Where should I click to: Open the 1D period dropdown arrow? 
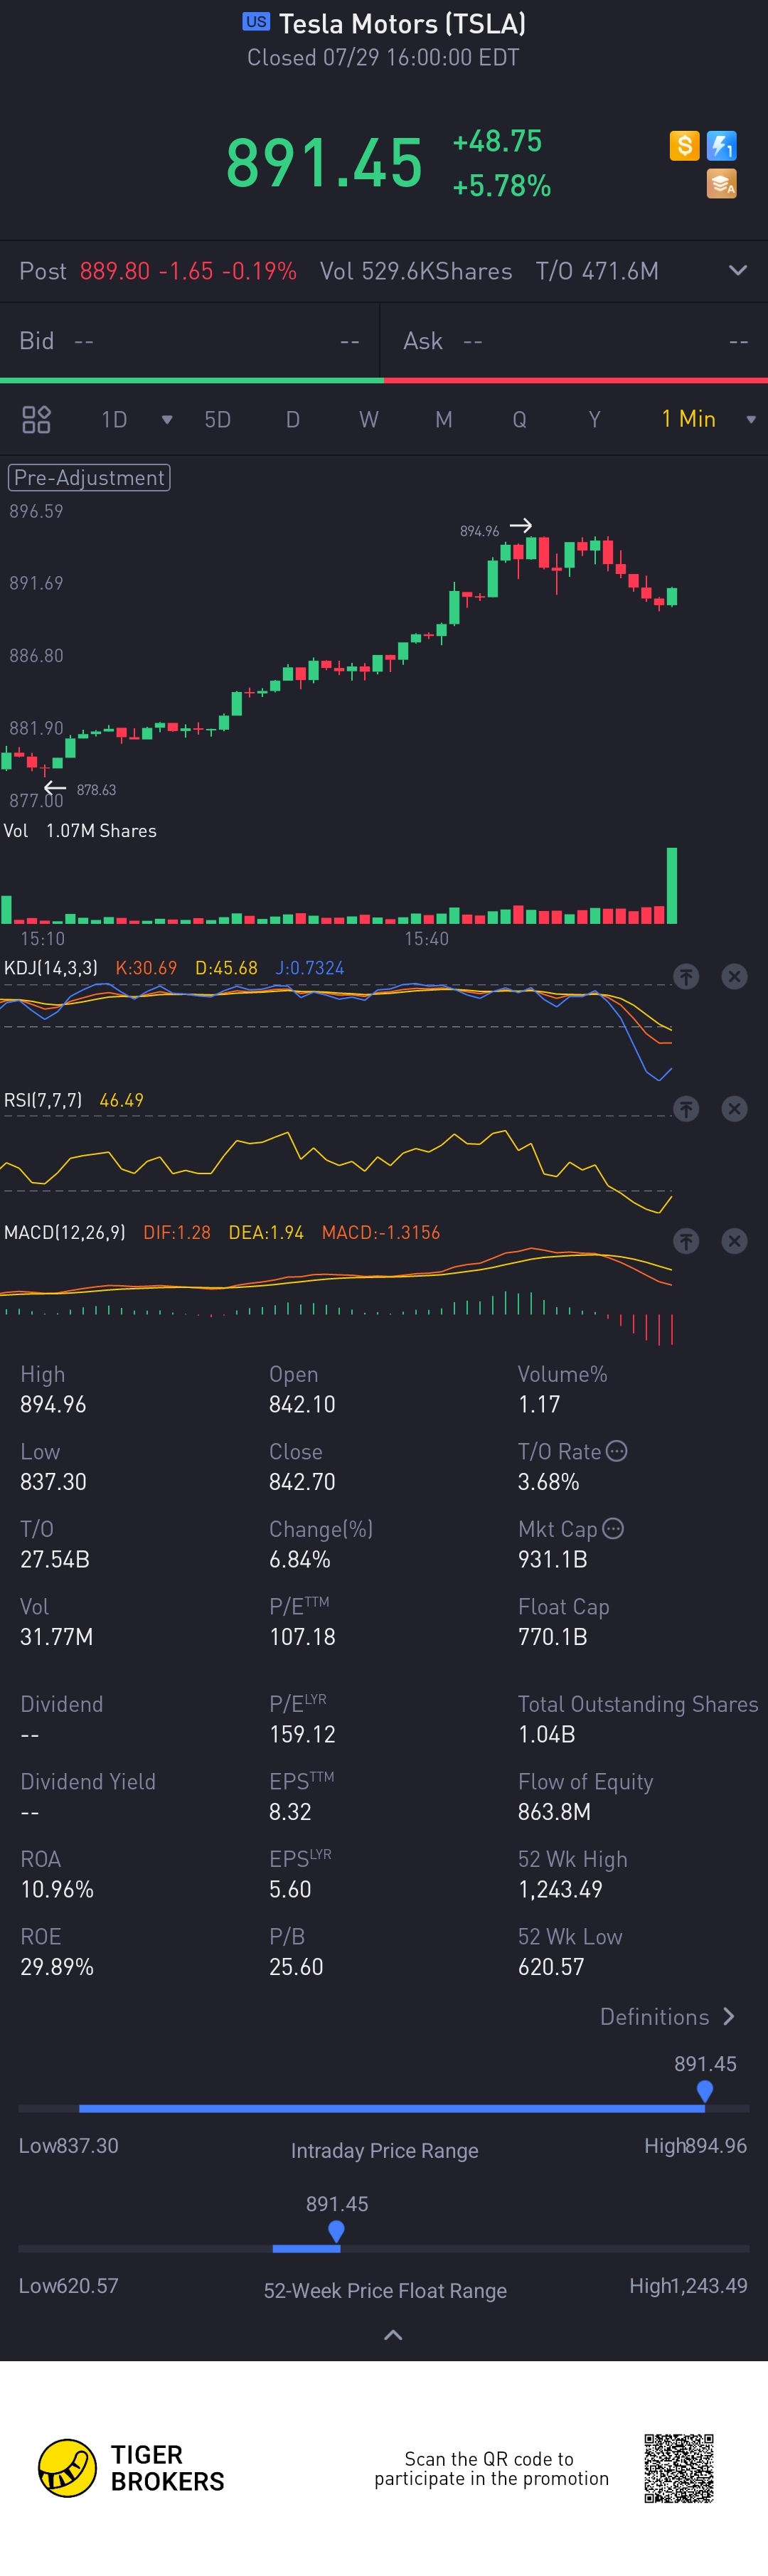[167, 420]
